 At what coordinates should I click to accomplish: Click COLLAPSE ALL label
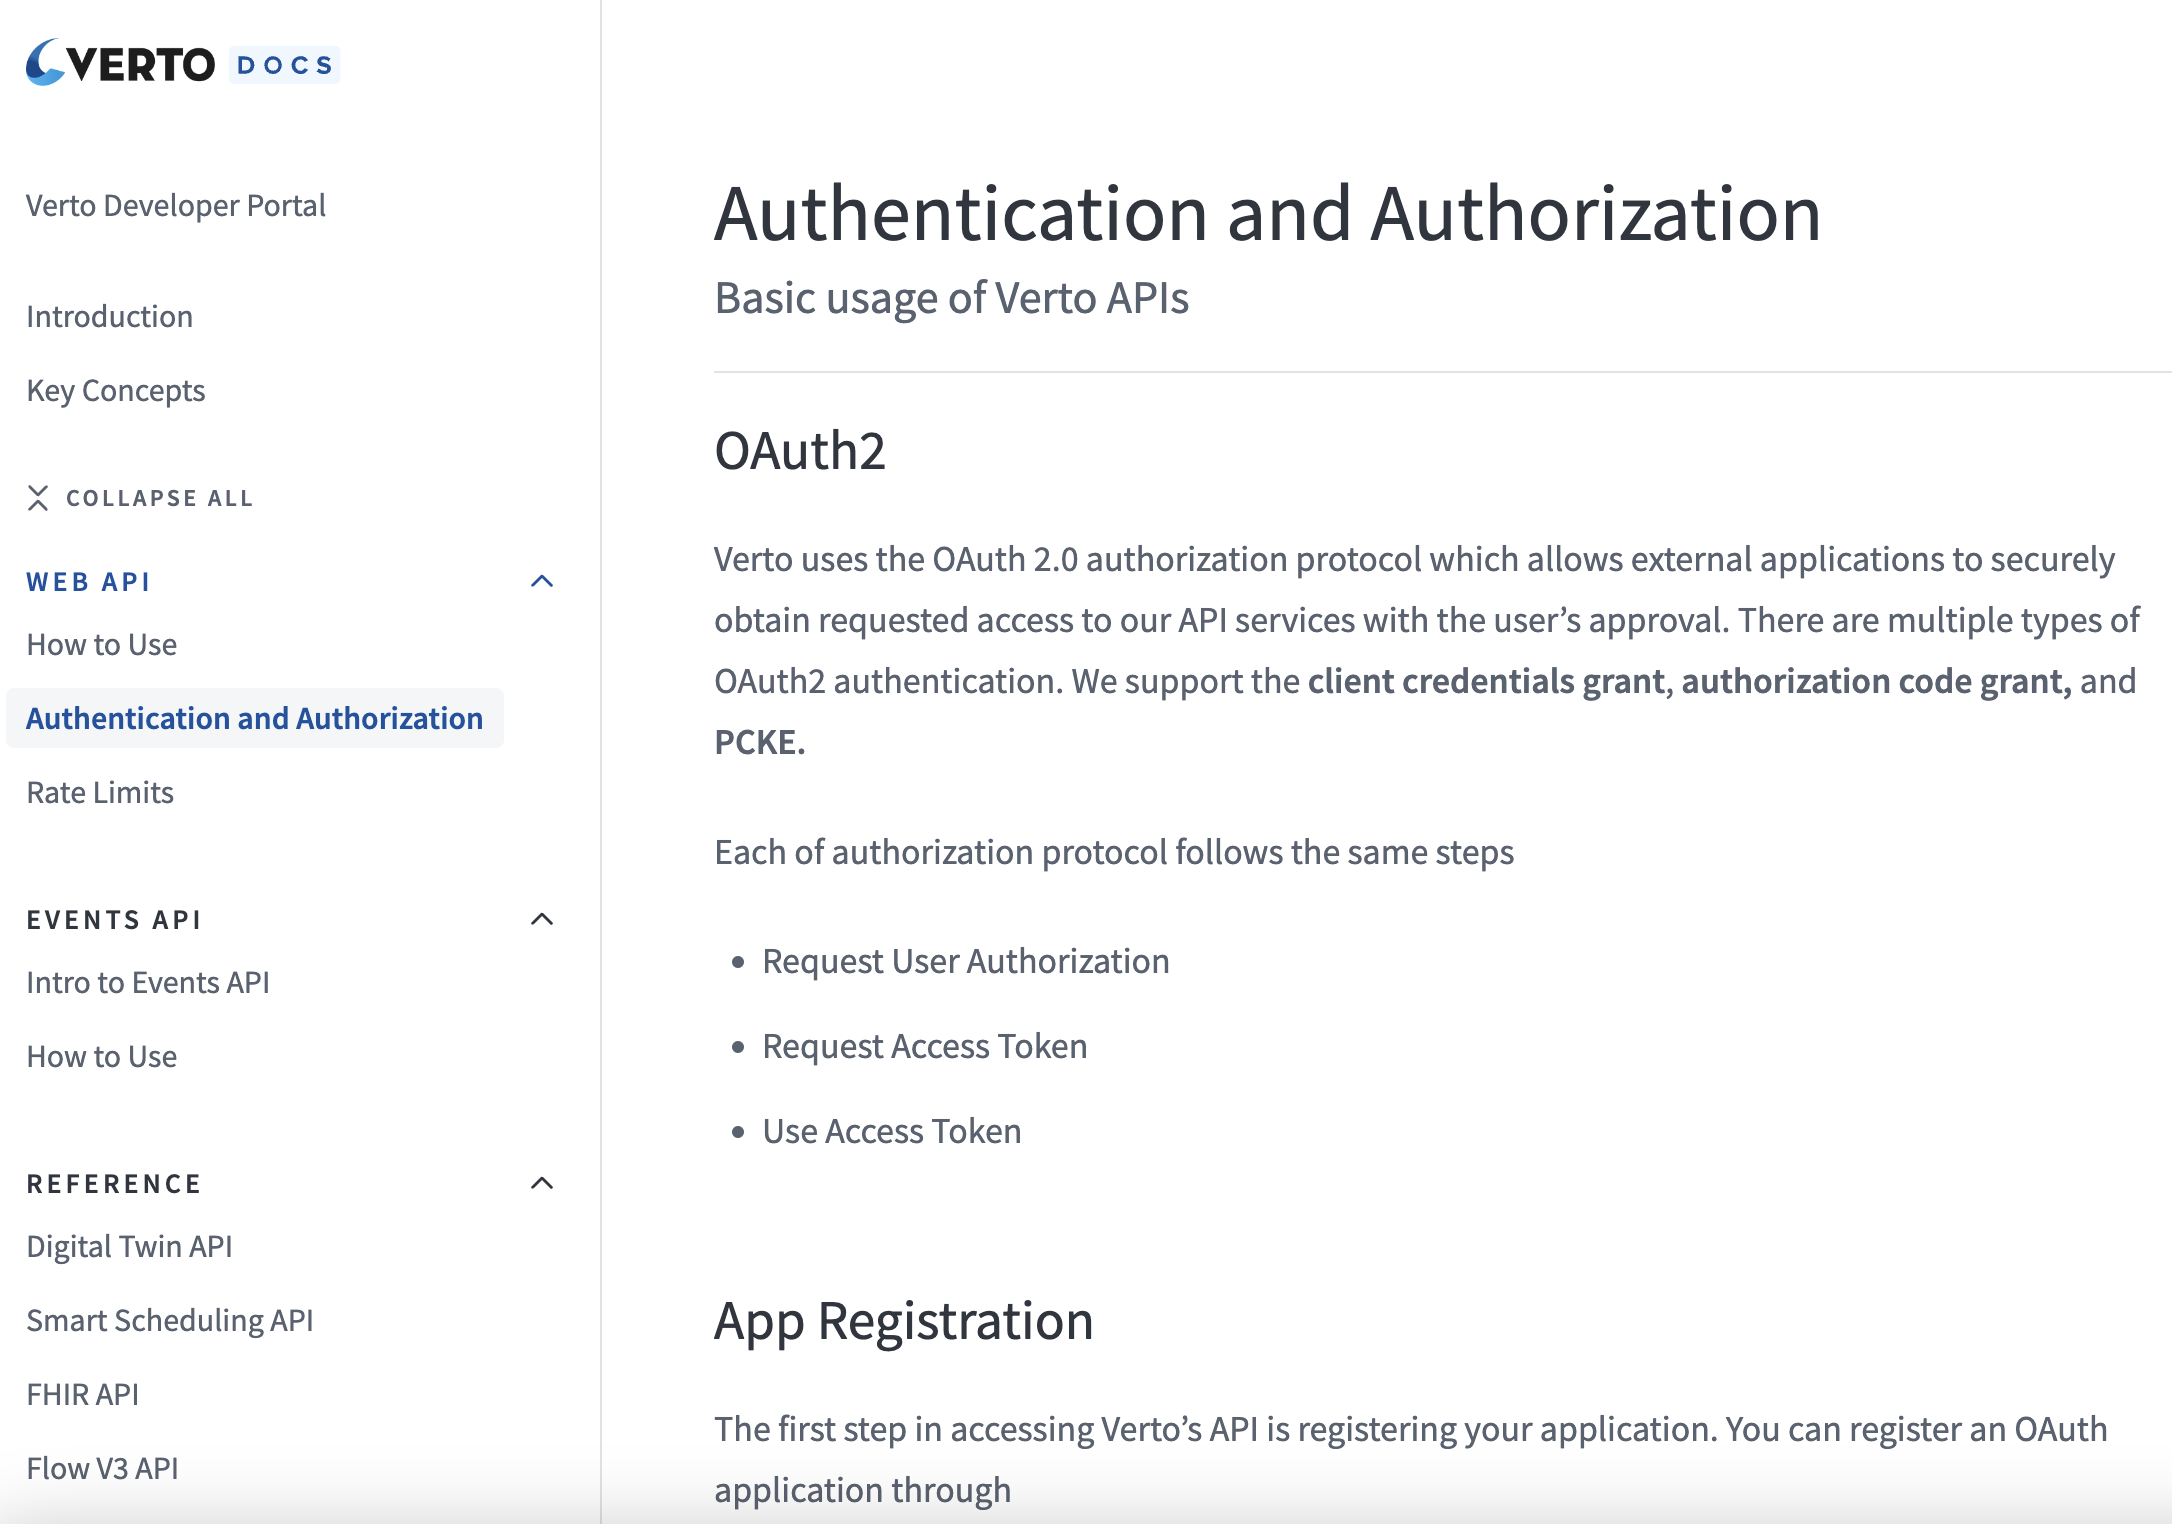pos(160,498)
